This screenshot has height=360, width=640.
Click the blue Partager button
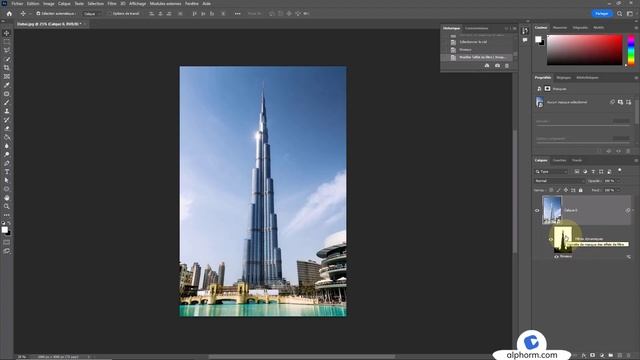[602, 13]
